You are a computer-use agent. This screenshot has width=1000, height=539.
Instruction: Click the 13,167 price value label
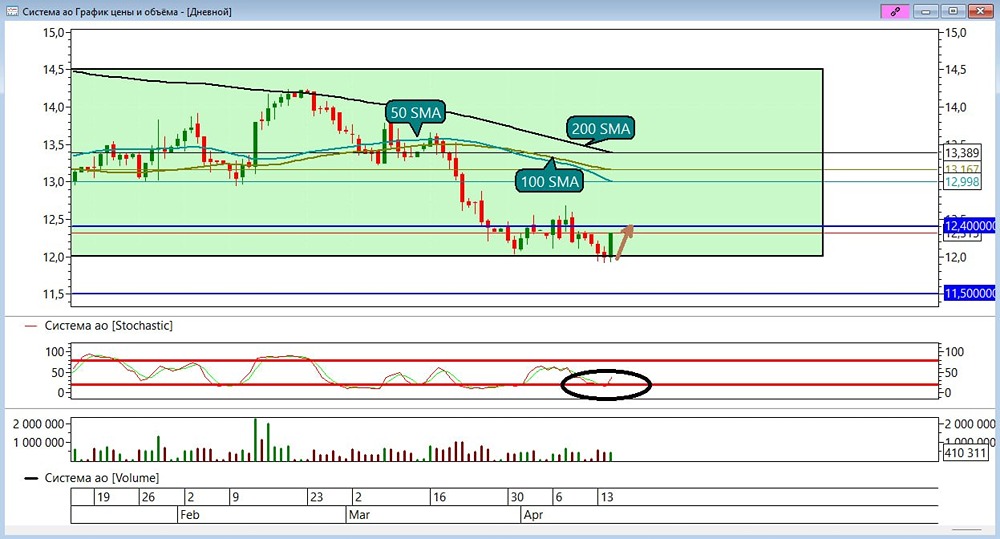click(962, 169)
